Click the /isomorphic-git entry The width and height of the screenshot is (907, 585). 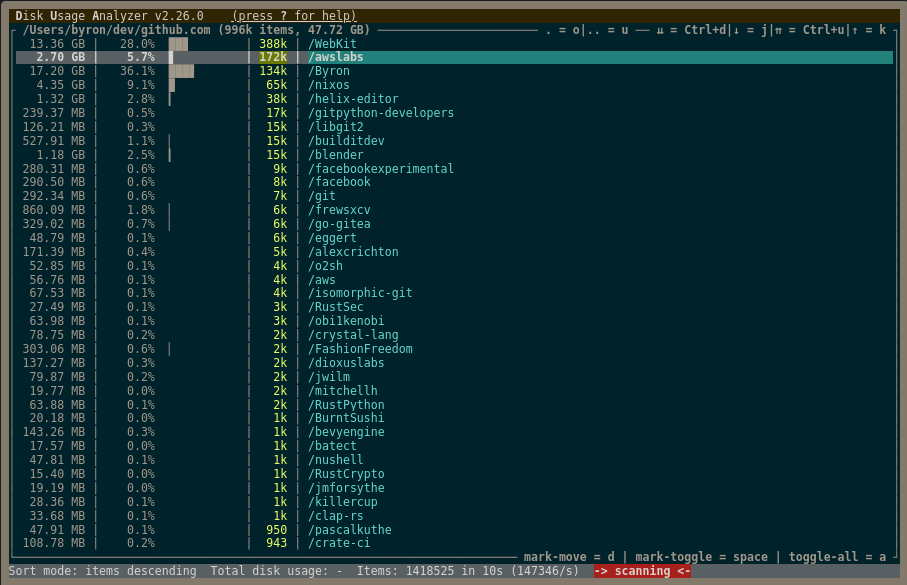tap(454, 293)
